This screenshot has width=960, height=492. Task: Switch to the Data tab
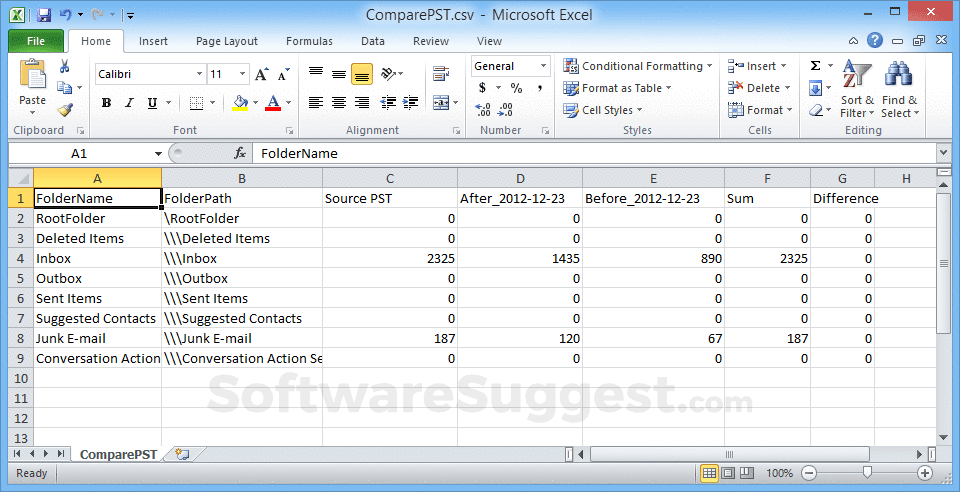coord(373,41)
